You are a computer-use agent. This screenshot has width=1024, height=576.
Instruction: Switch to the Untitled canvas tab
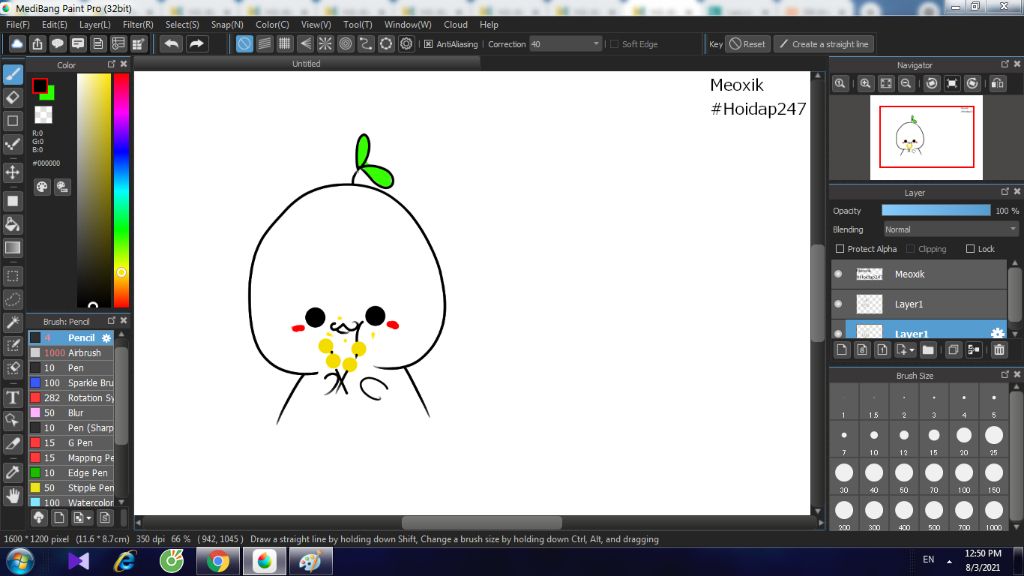point(306,63)
